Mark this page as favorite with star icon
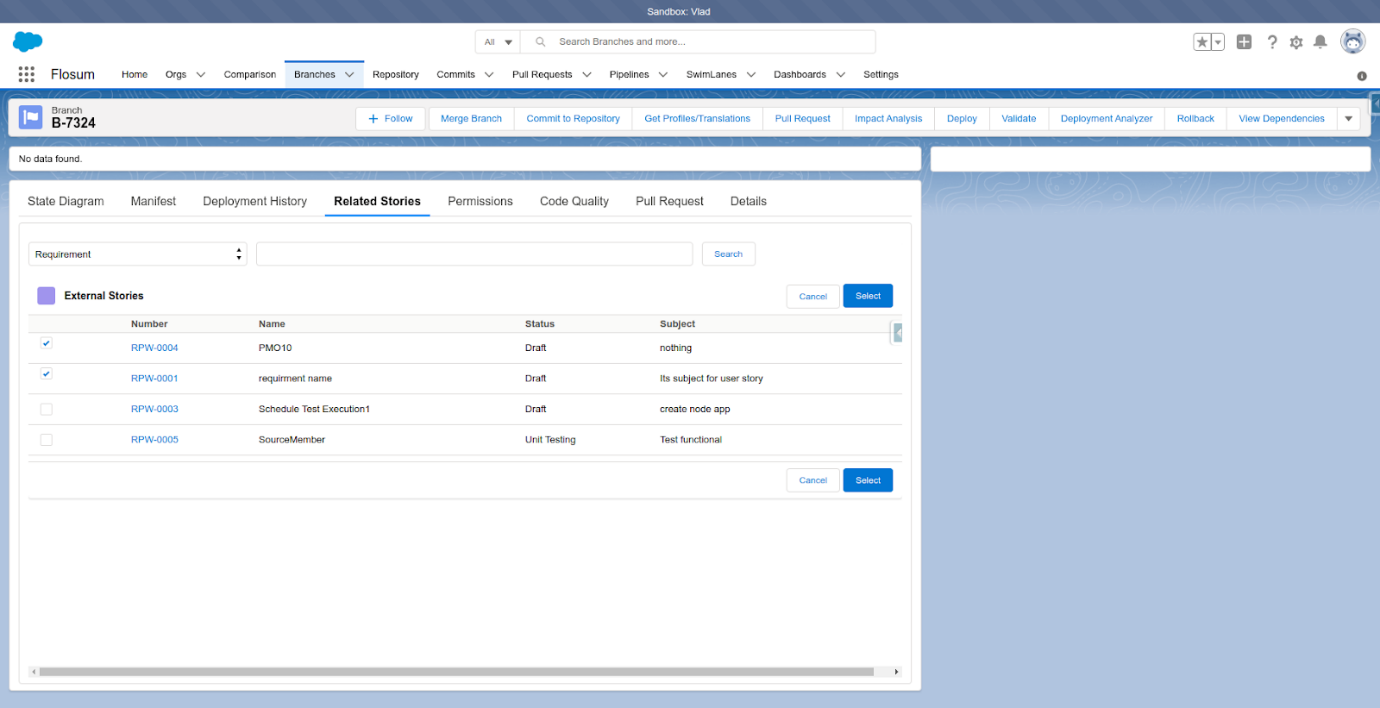The image size is (1380, 708). [x=1199, y=41]
